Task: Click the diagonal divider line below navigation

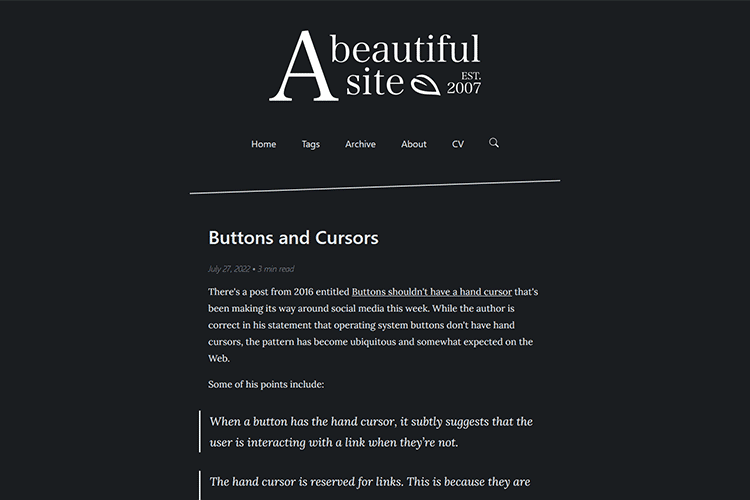Action: point(375,186)
